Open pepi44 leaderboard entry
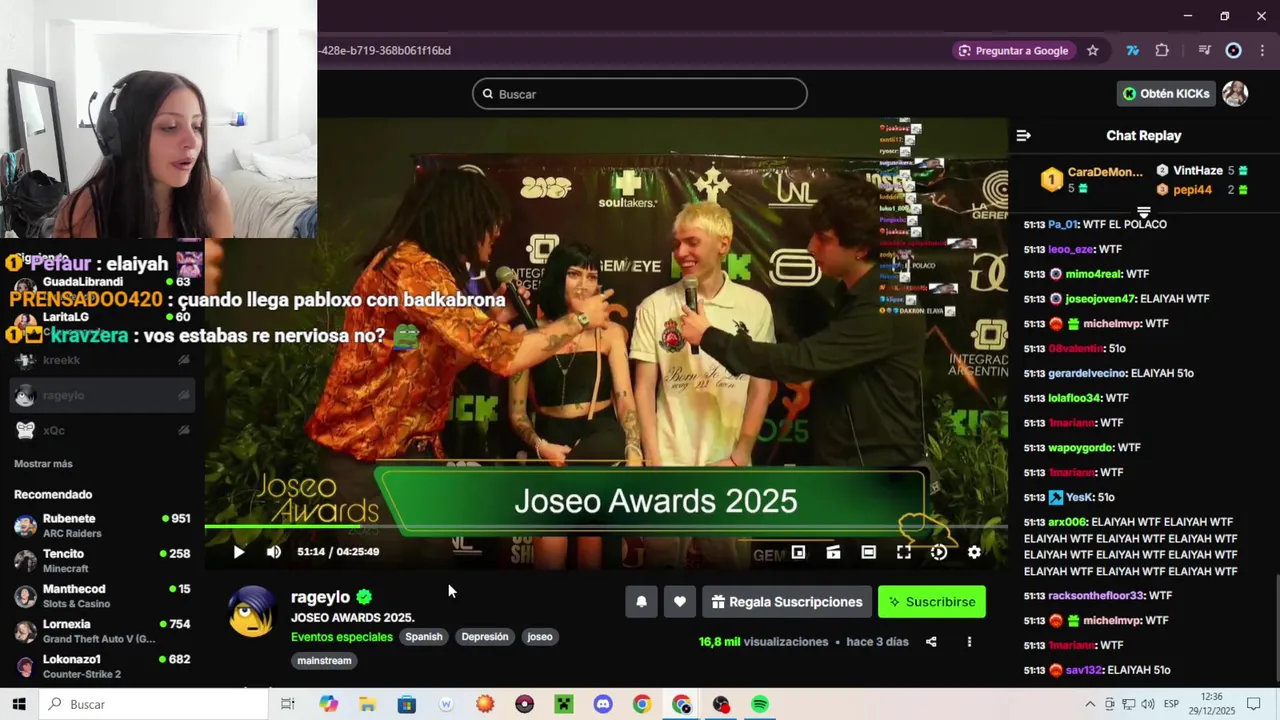This screenshot has width=1280, height=720. coord(1202,190)
